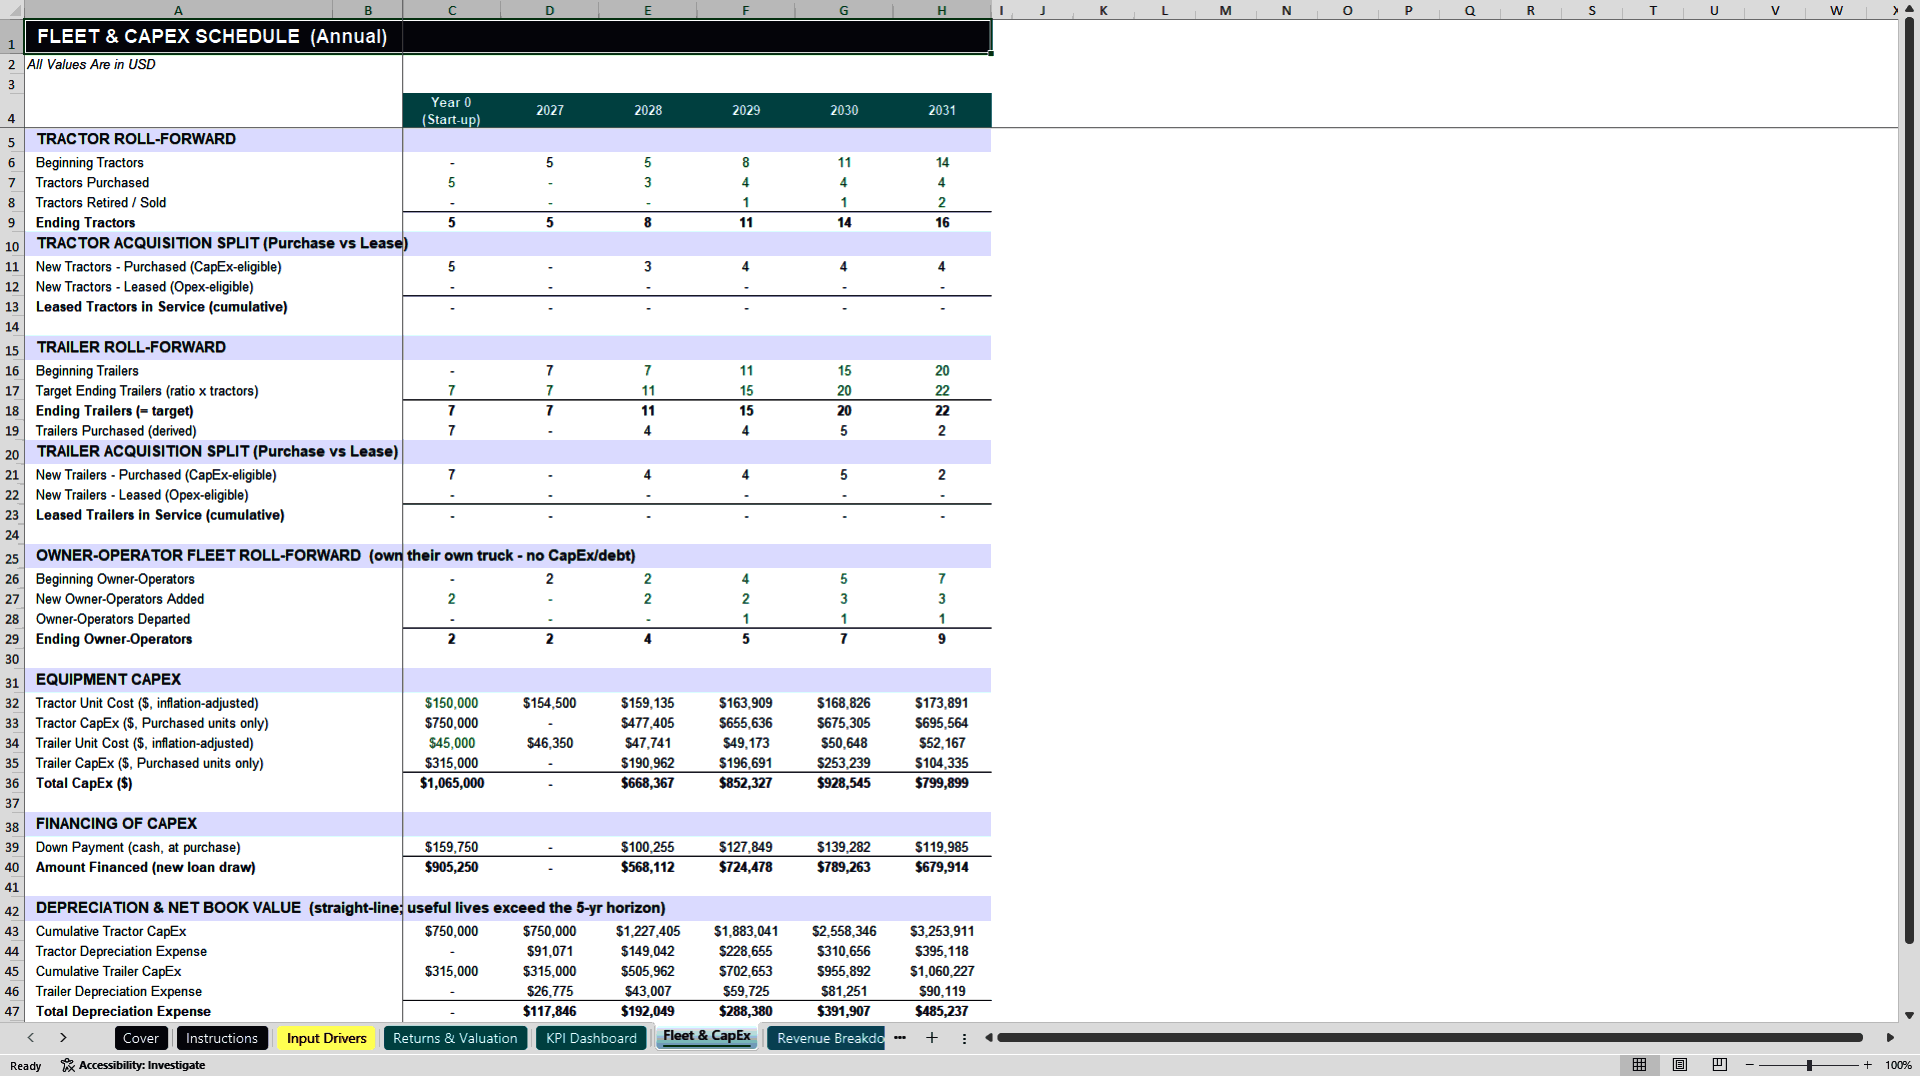Click 'New Owner-Operators Added' label
The width and height of the screenshot is (1920, 1076).
[120, 599]
